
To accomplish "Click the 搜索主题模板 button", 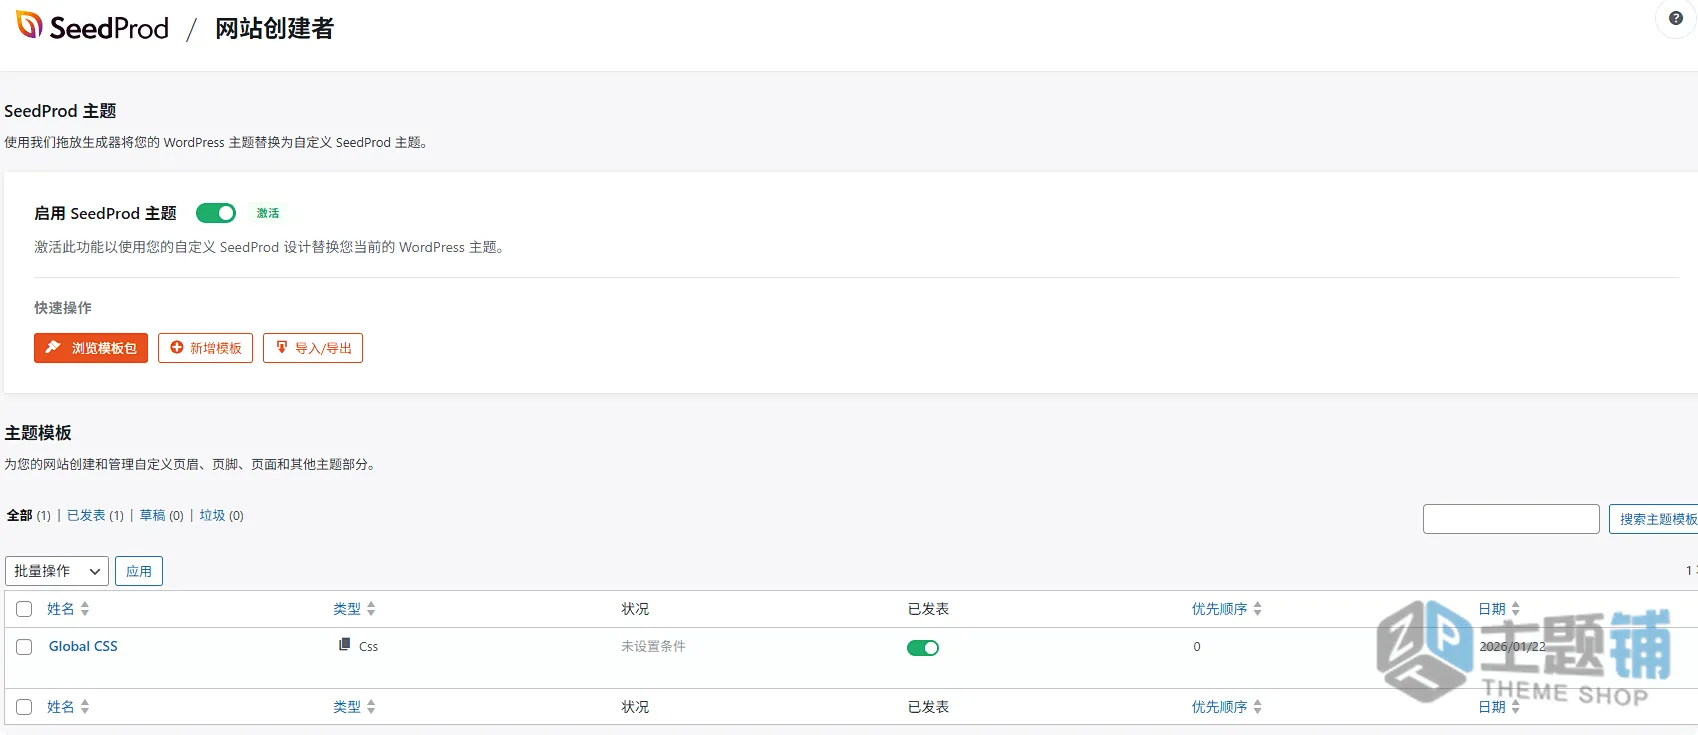I will click(1656, 519).
